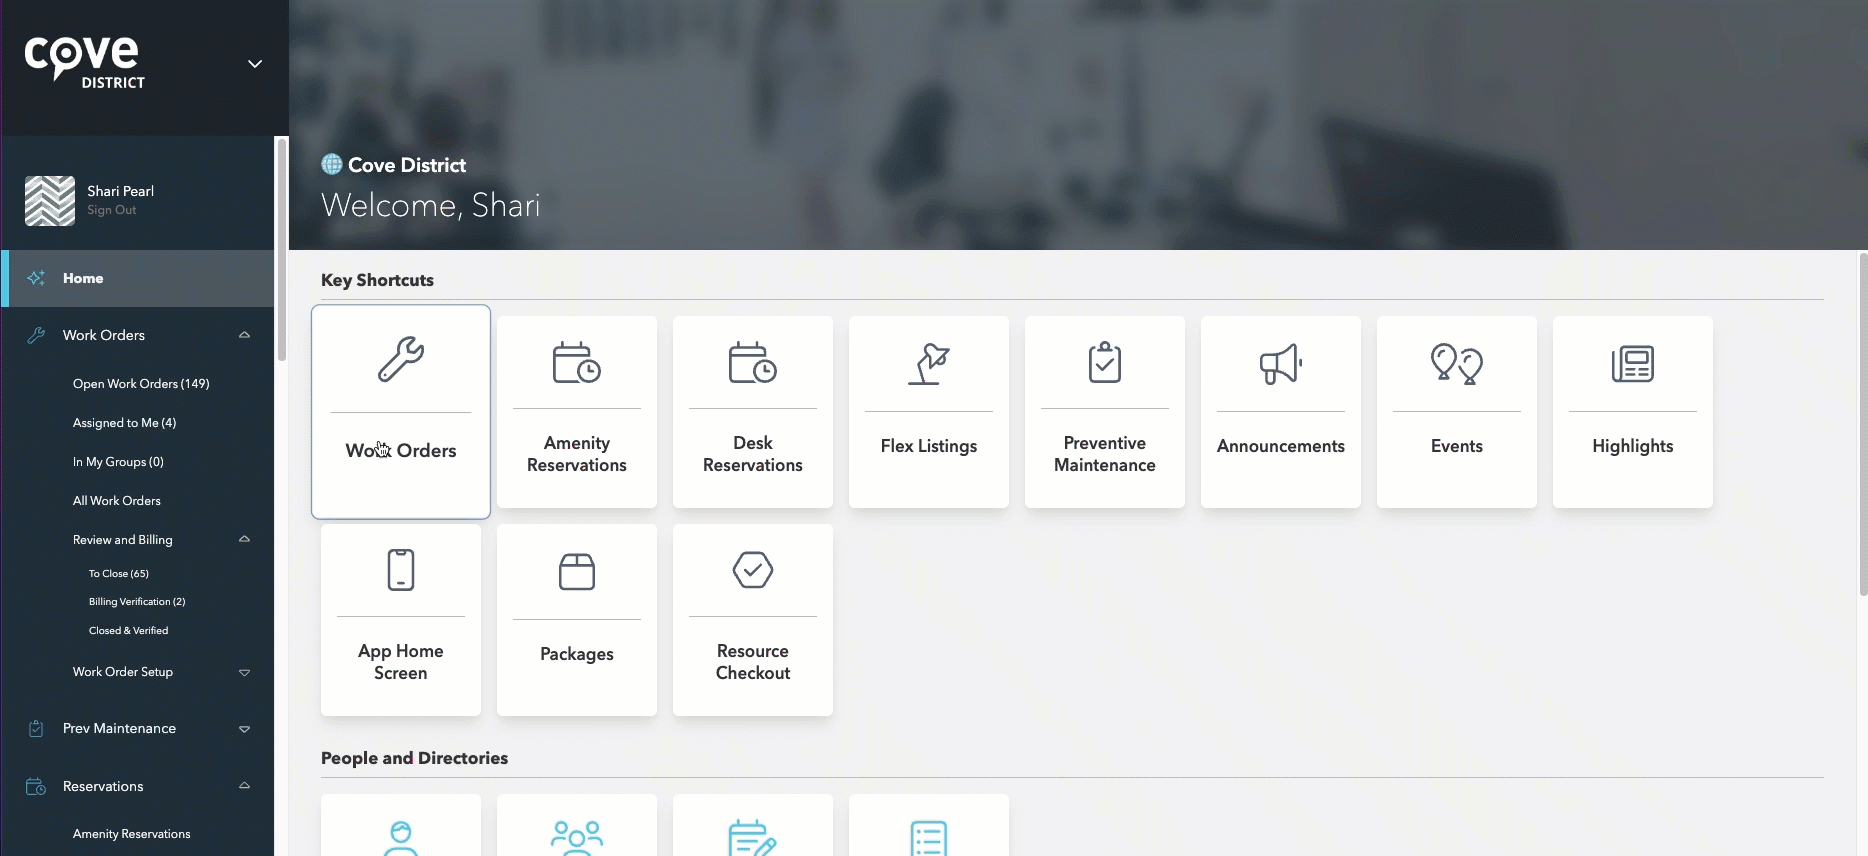Screen dimensions: 1868x856
Task: Open the Announcements megaphone tile
Action: 1281,412
